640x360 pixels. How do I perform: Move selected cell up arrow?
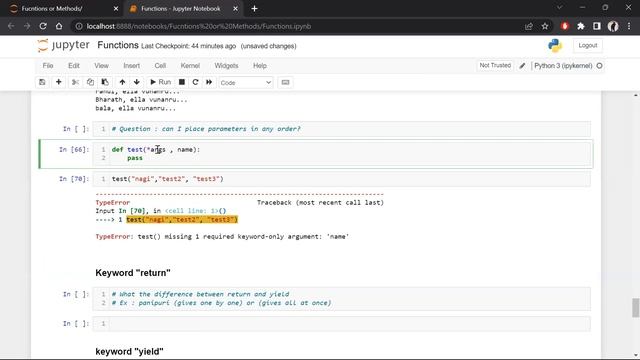122,82
